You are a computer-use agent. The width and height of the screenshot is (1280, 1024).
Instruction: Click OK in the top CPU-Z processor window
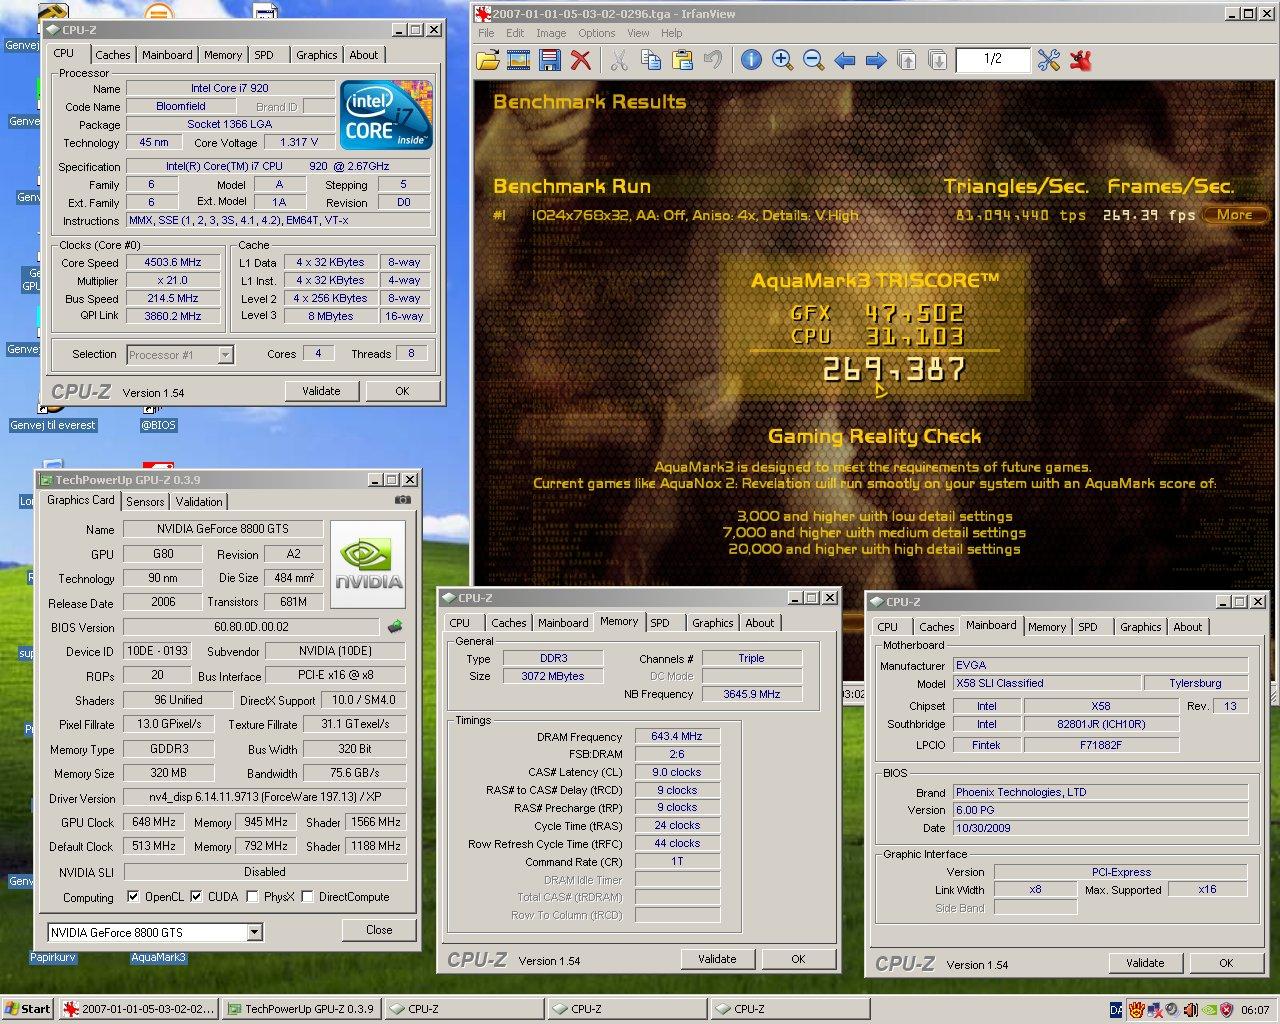click(x=402, y=391)
